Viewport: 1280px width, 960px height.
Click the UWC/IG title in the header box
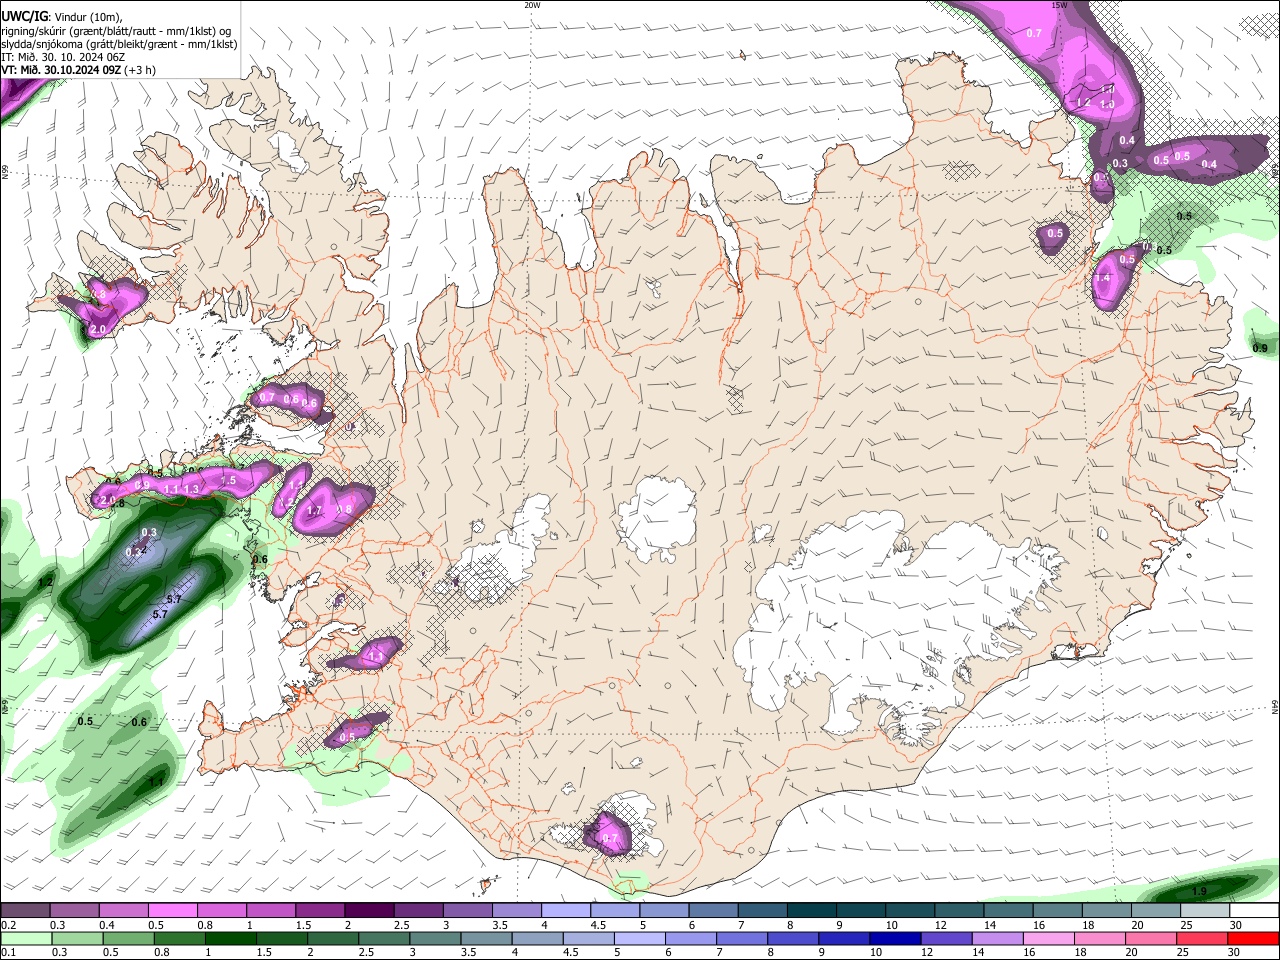point(24,17)
